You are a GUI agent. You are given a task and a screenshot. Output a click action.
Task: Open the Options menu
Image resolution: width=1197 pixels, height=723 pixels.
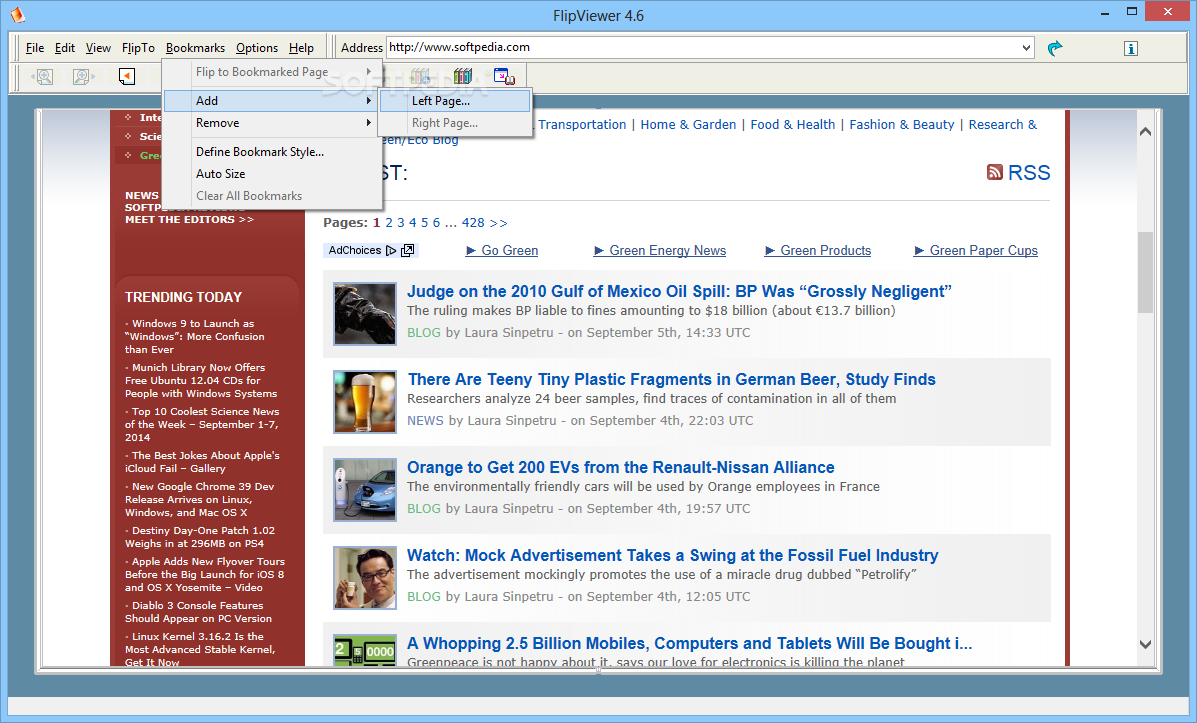256,47
